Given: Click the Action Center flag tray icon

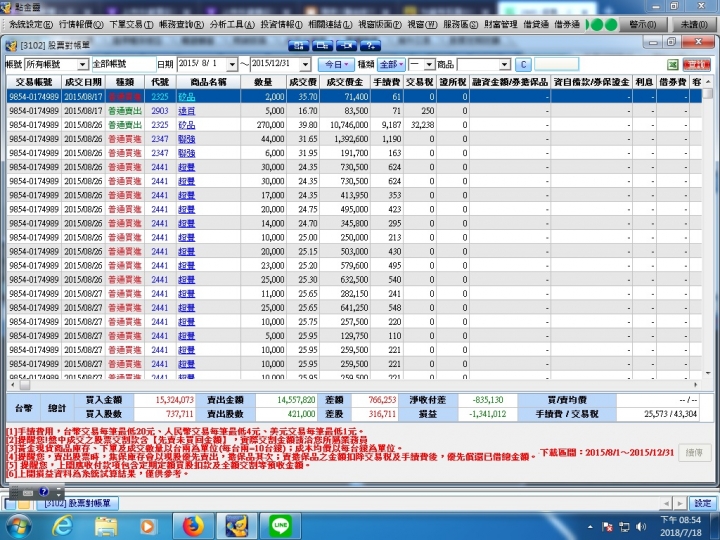Looking at the screenshot, I should [x=607, y=527].
